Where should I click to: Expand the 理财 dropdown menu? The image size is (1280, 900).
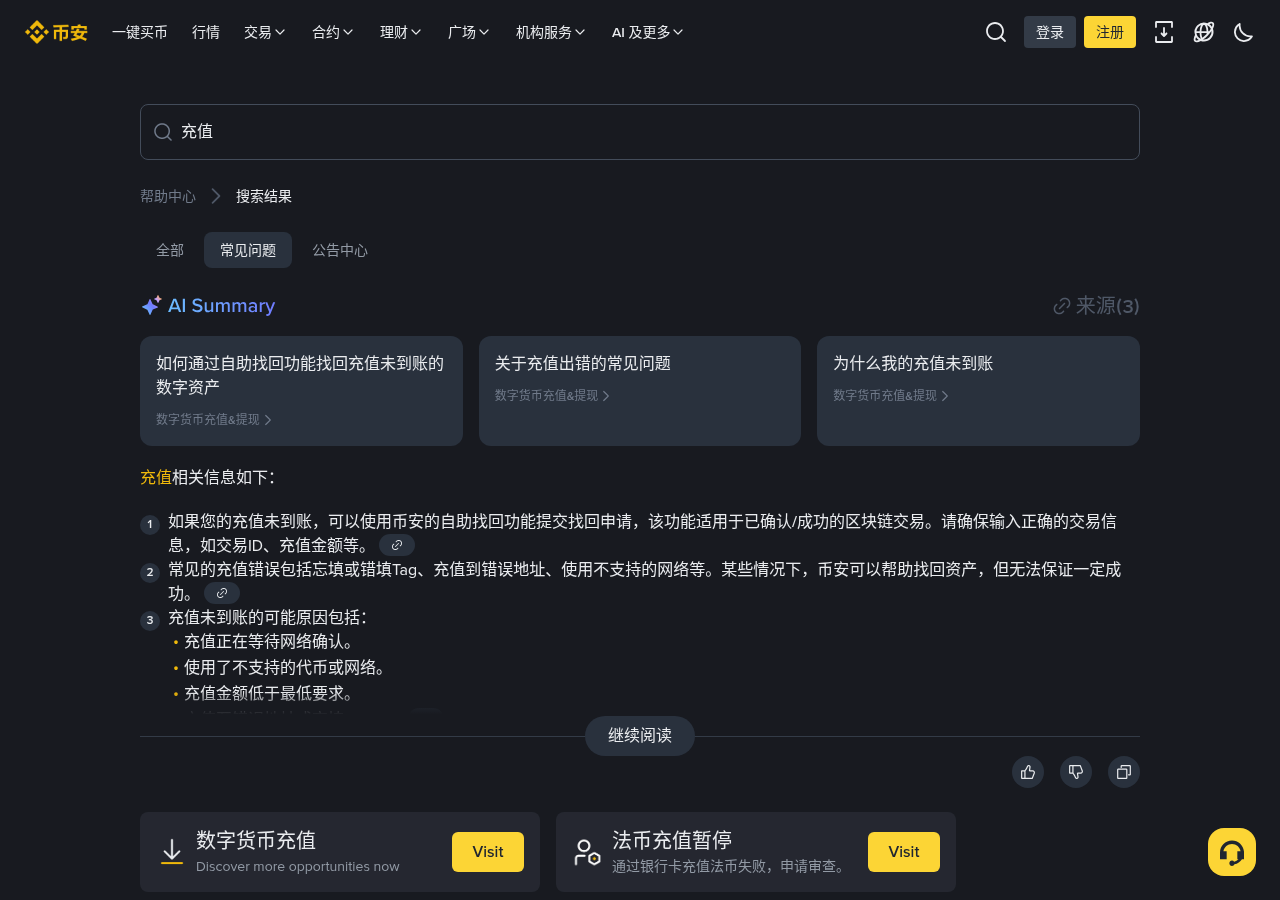point(401,32)
